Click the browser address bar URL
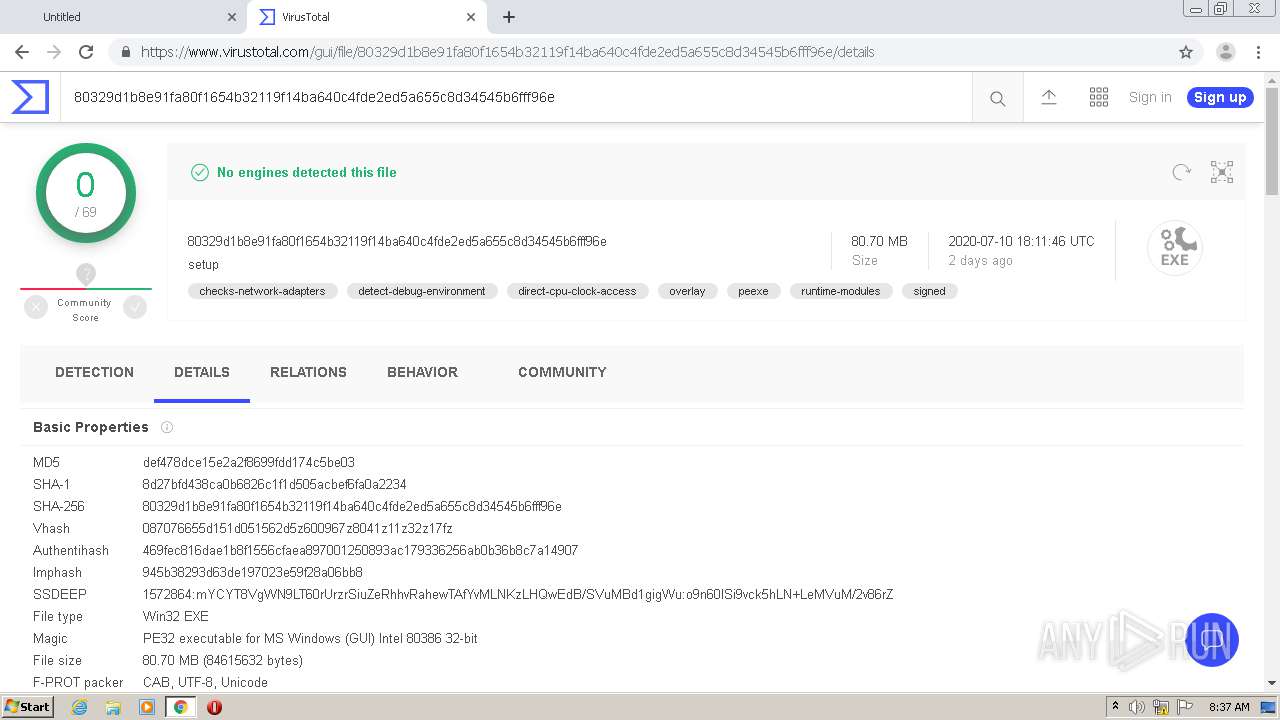 pyautogui.click(x=507, y=52)
